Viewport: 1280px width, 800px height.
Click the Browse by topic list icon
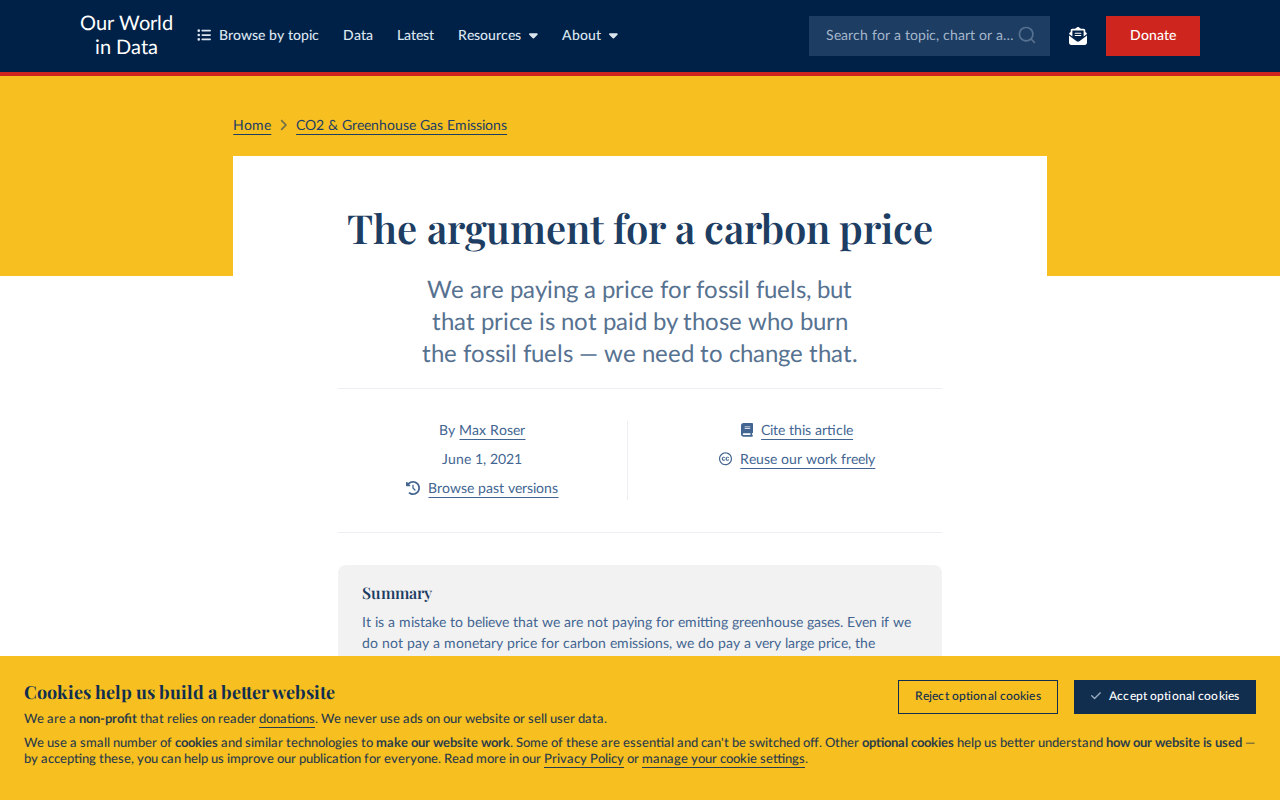(x=204, y=35)
